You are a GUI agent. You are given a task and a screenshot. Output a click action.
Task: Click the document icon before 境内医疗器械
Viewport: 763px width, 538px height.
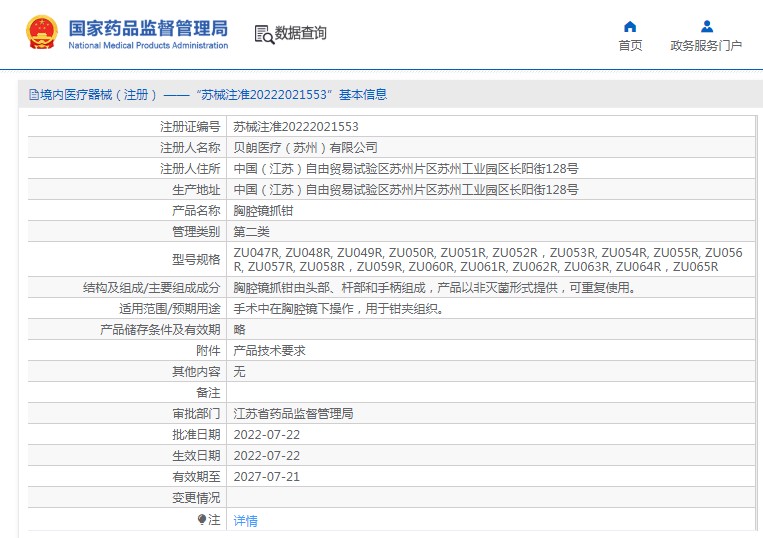click(34, 94)
